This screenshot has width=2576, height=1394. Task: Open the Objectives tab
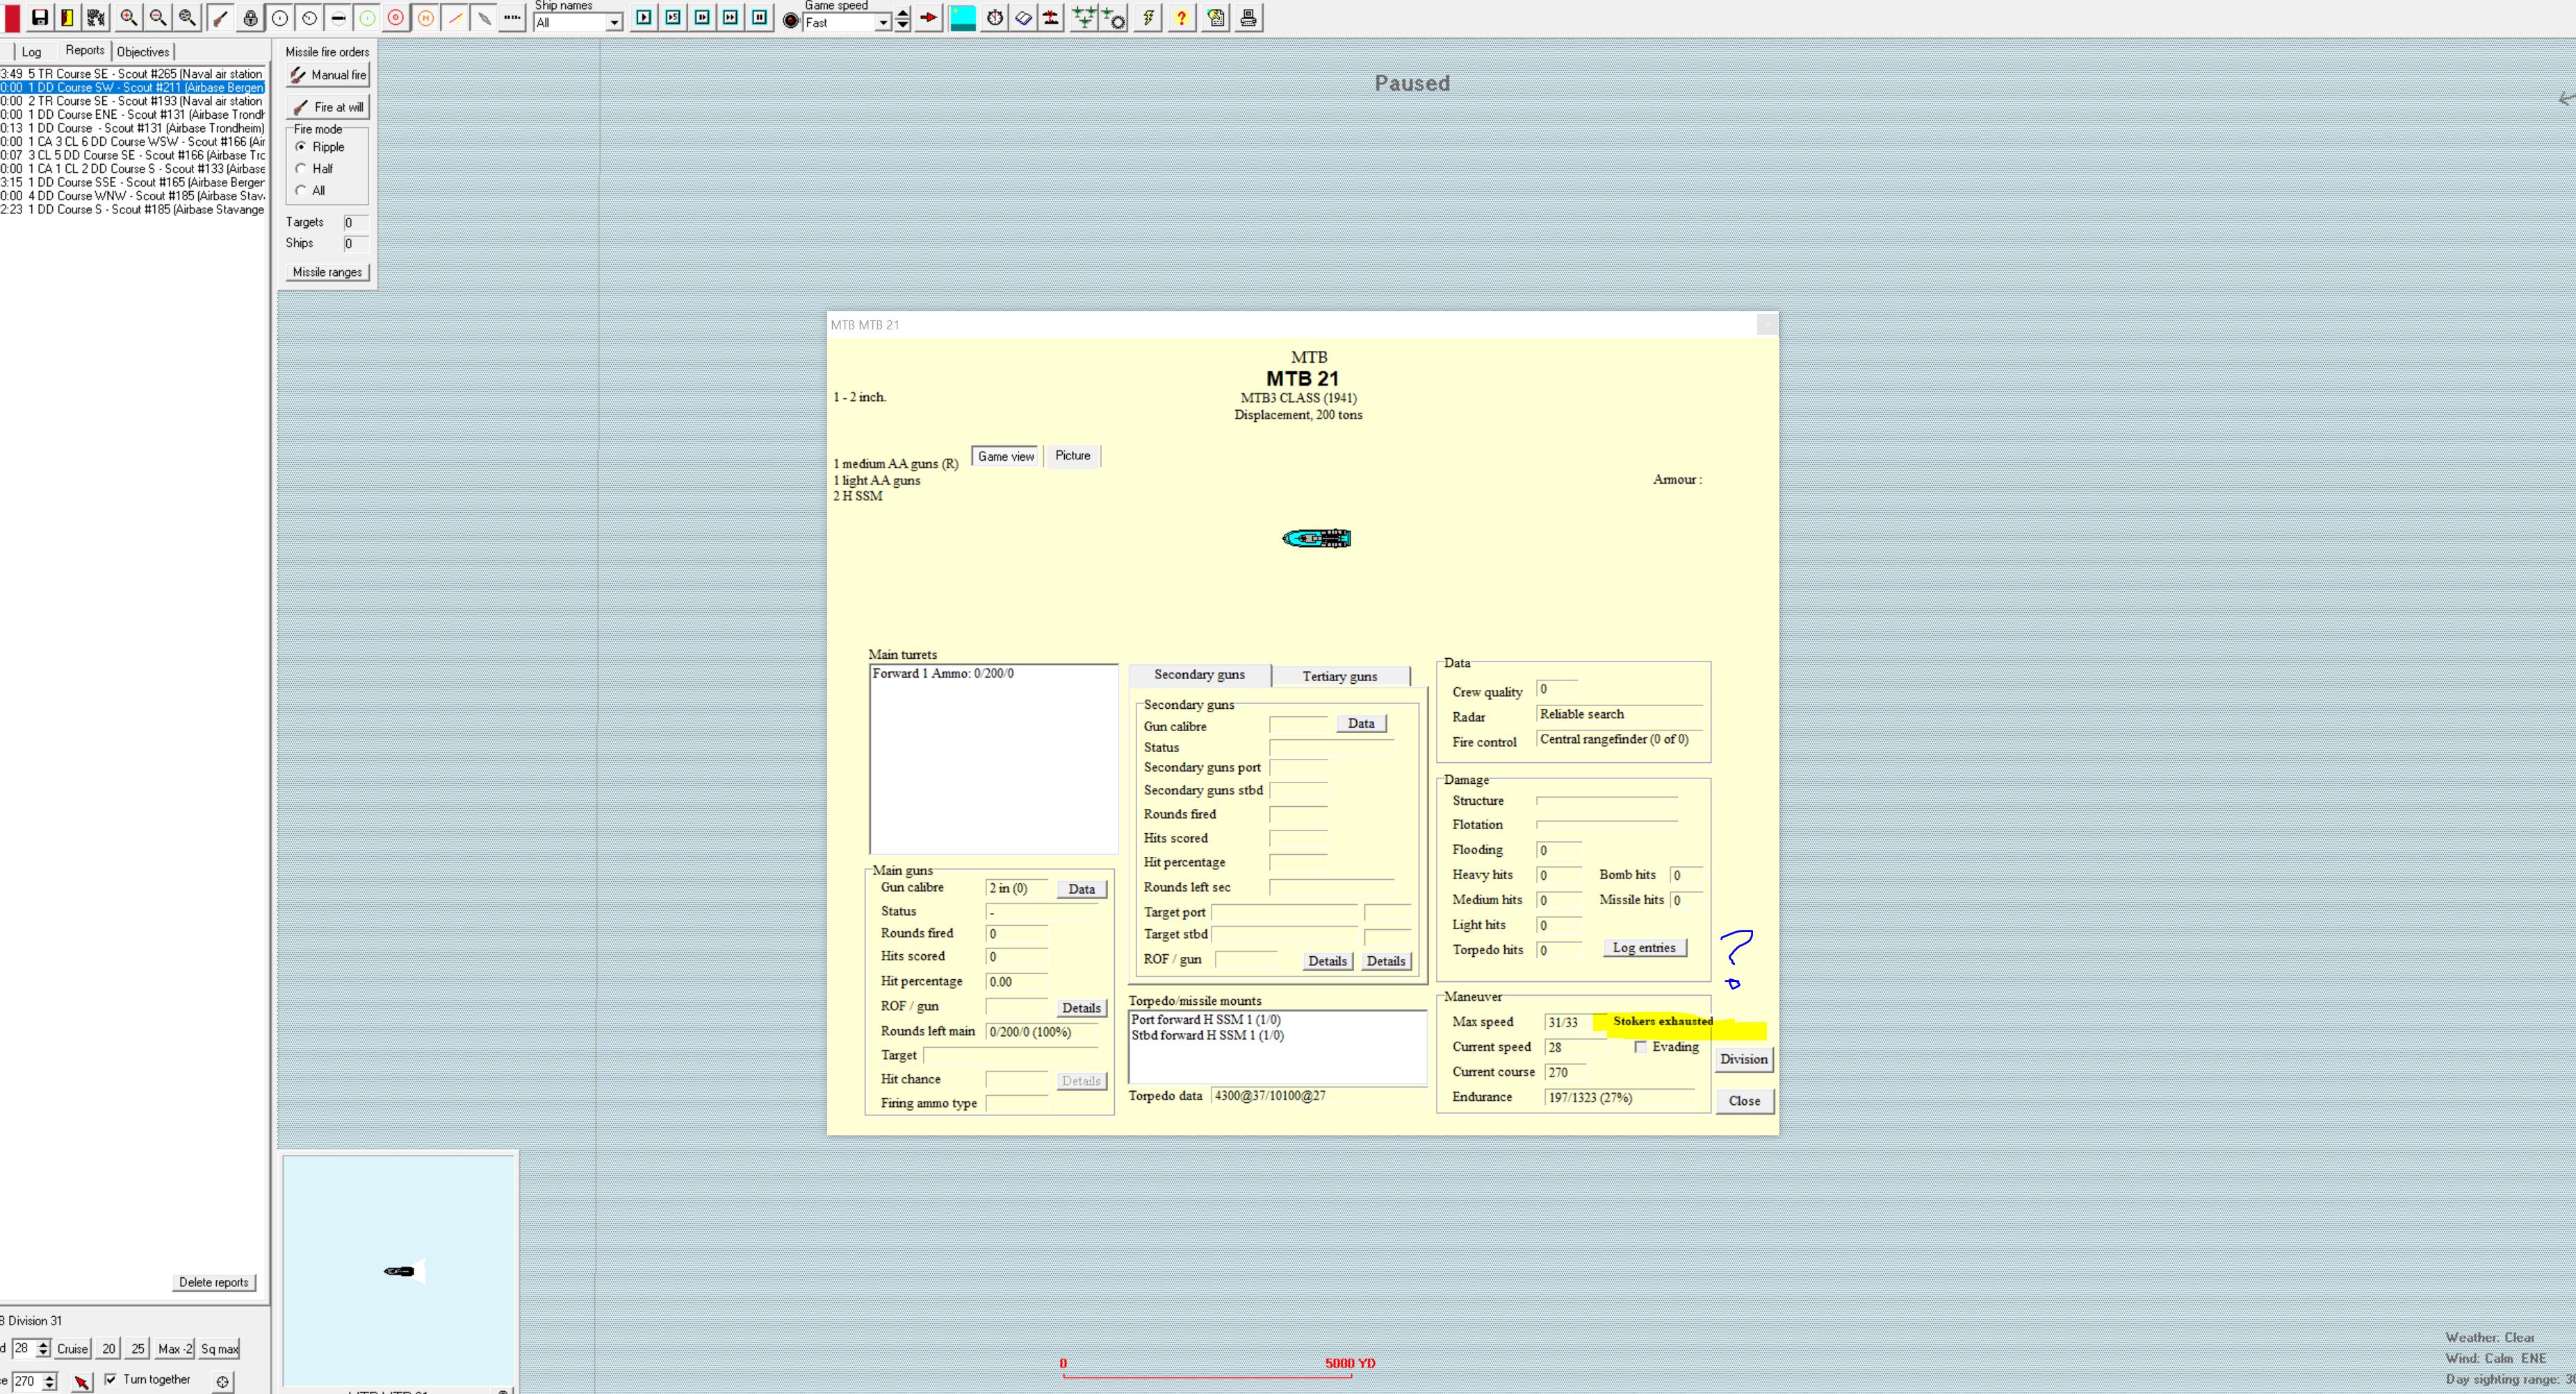pyautogui.click(x=143, y=52)
